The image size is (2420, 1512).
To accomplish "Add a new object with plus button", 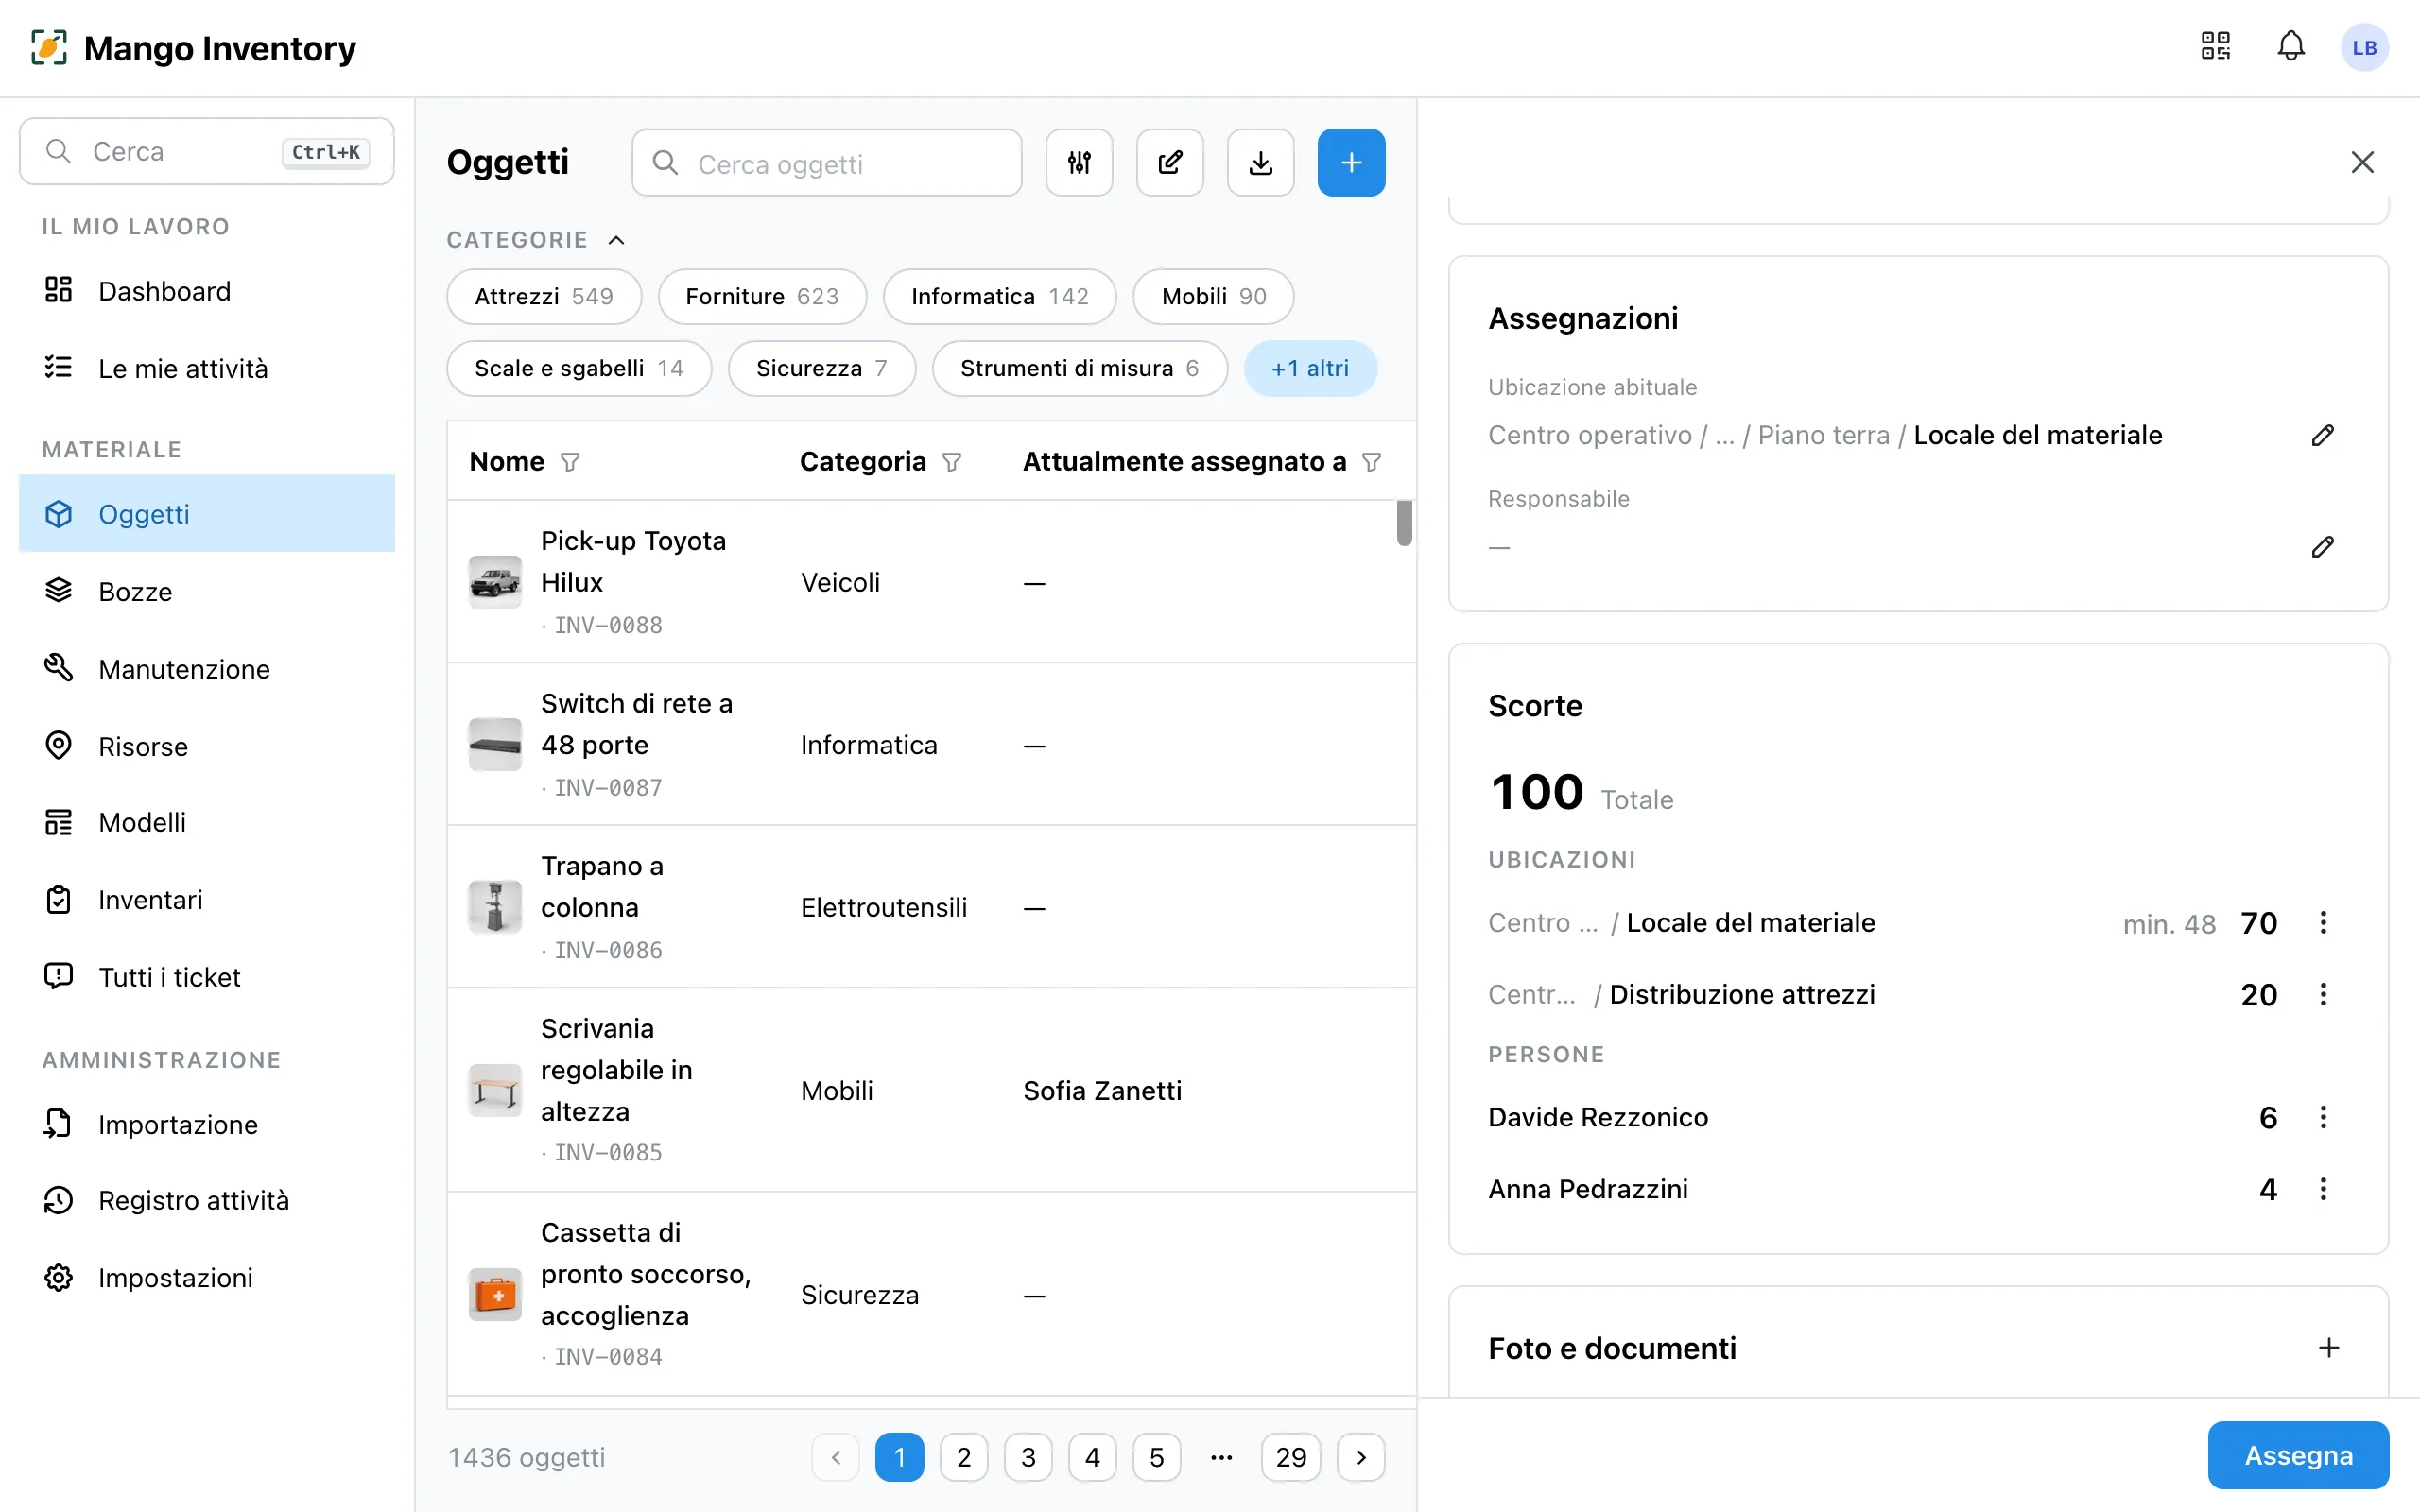I will [x=1351, y=162].
